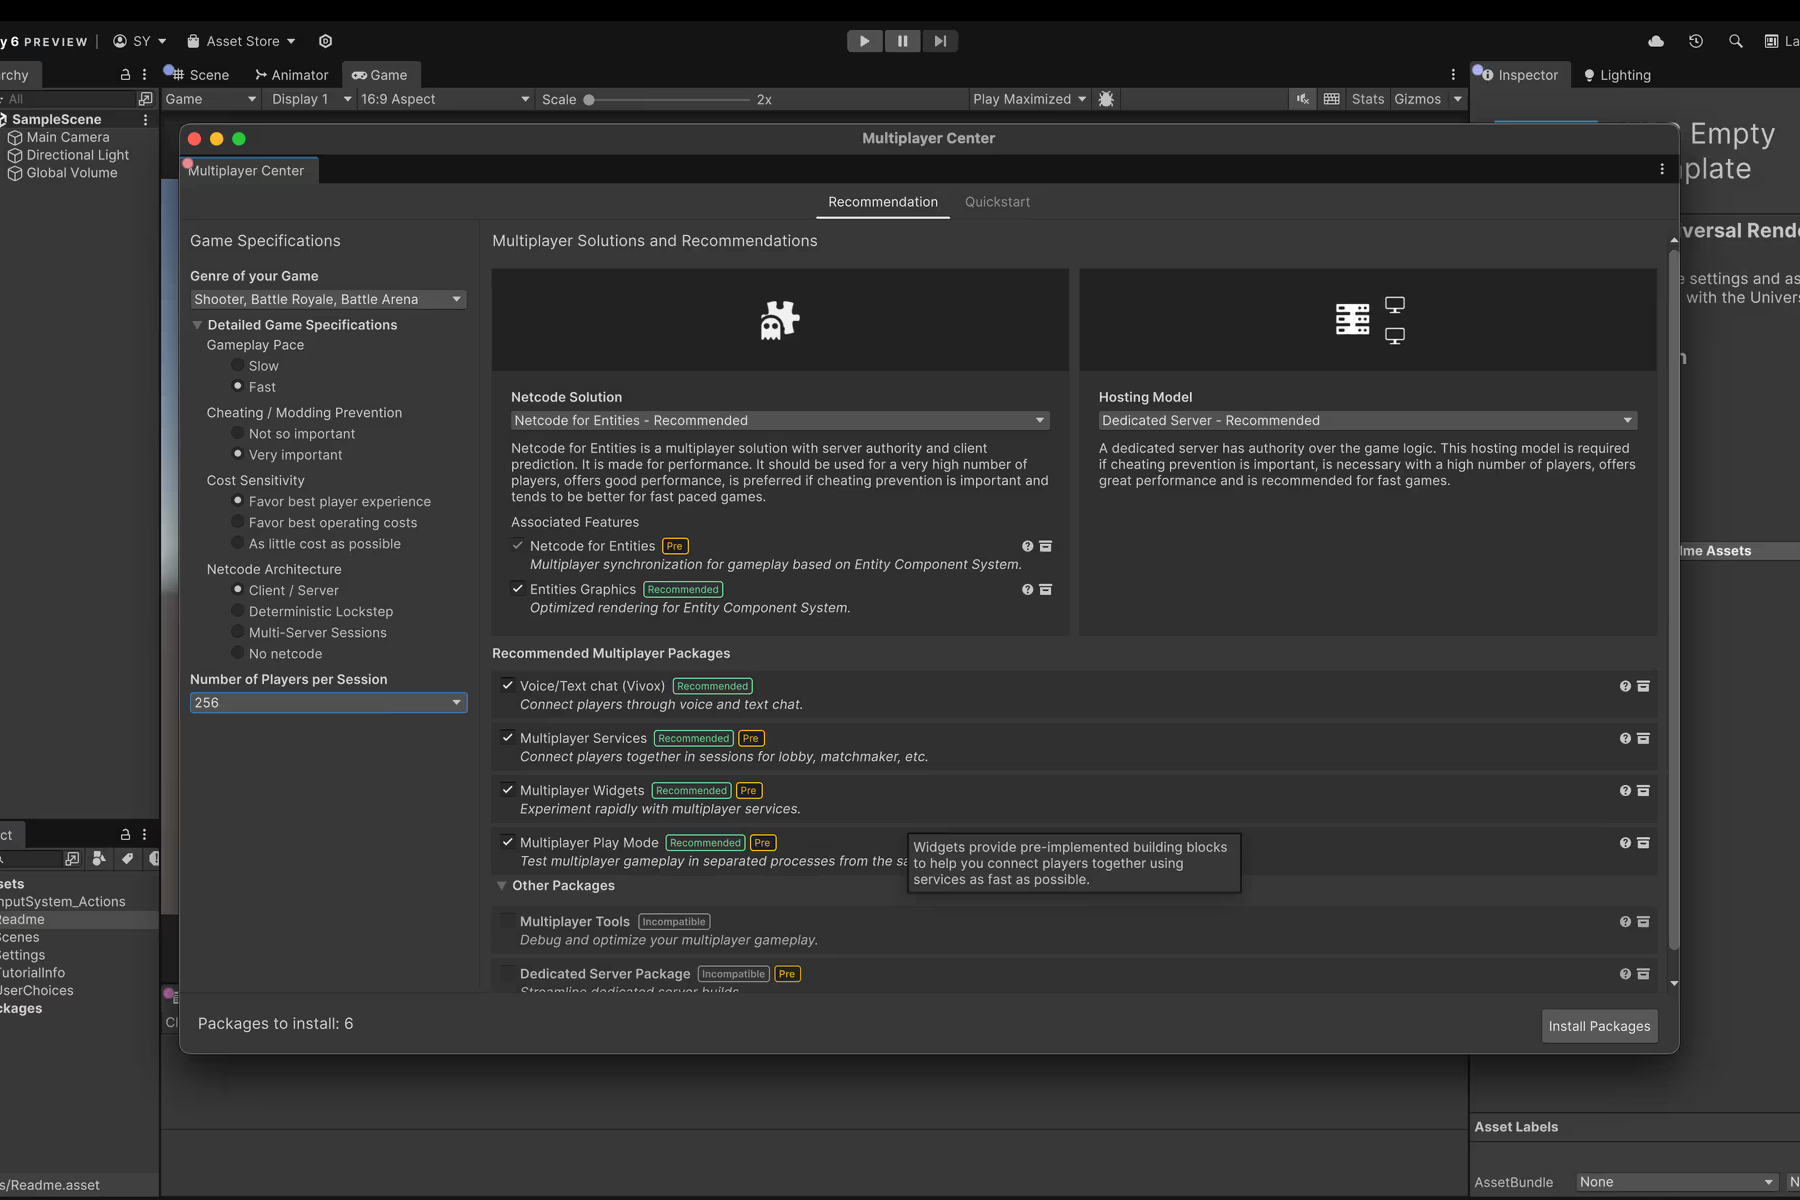Open help for Dedicated Server Package

(x=1625, y=974)
